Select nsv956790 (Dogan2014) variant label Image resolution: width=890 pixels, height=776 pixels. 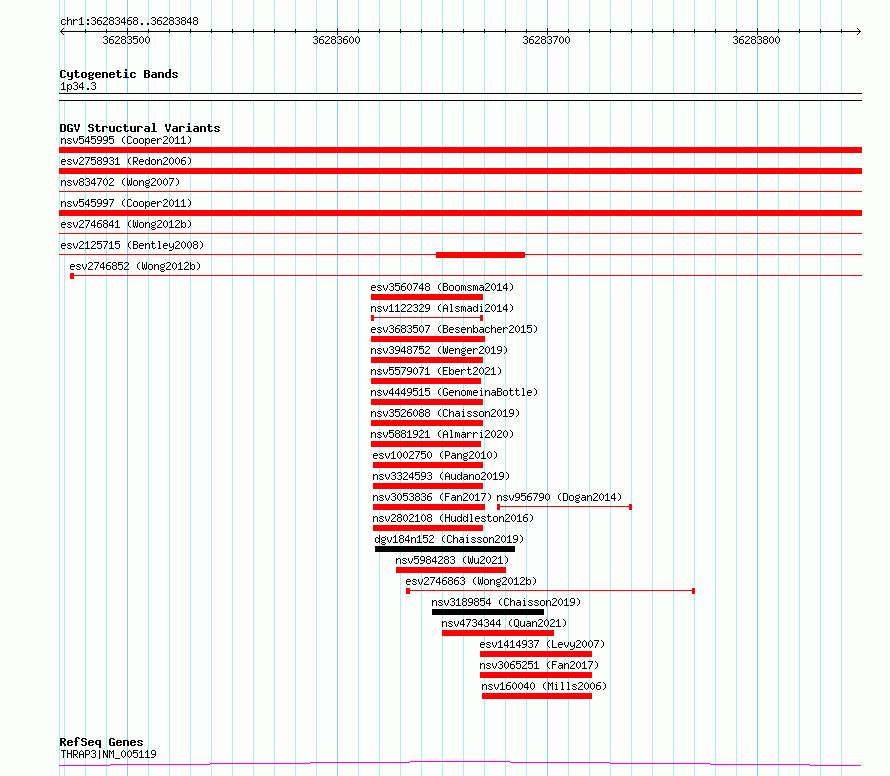pos(559,497)
